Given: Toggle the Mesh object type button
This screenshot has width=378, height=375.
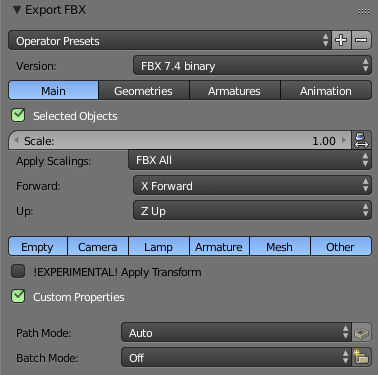Looking at the screenshot, I should point(280,246).
